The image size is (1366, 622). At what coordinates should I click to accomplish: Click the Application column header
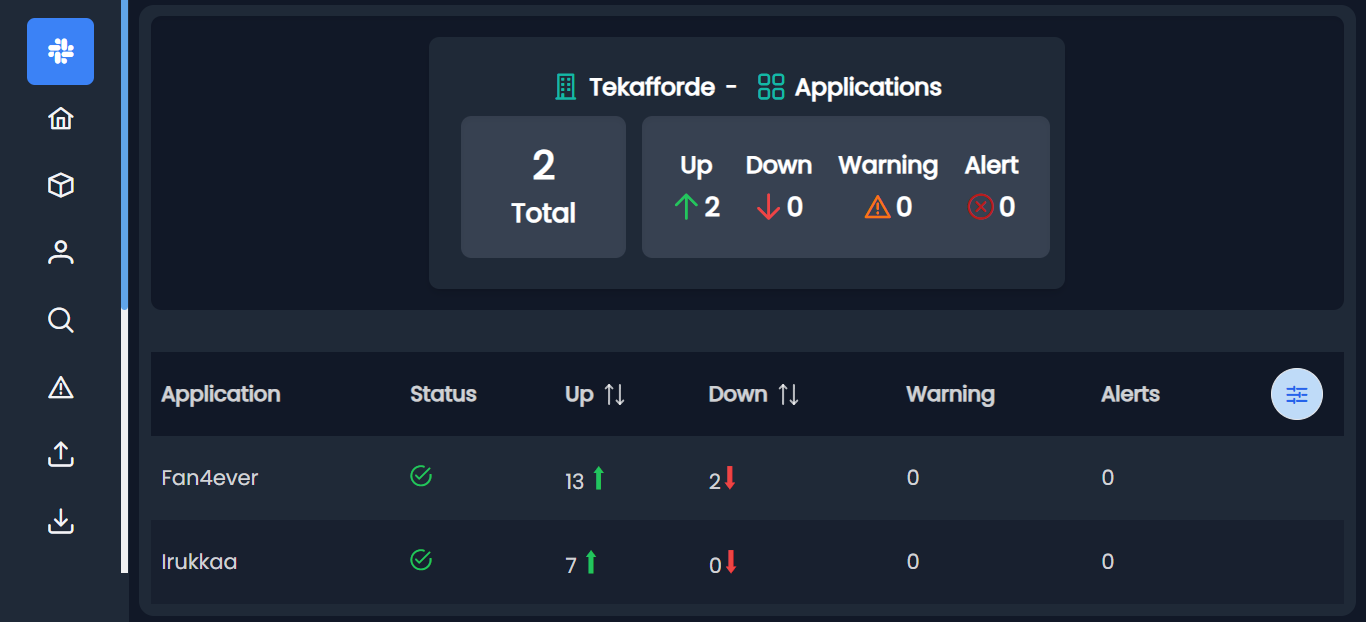click(221, 394)
